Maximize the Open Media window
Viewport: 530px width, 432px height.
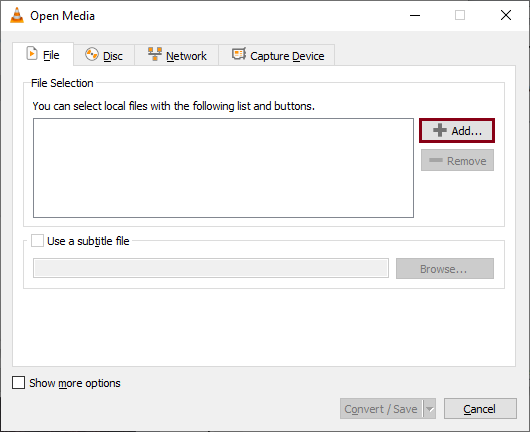click(x=460, y=15)
